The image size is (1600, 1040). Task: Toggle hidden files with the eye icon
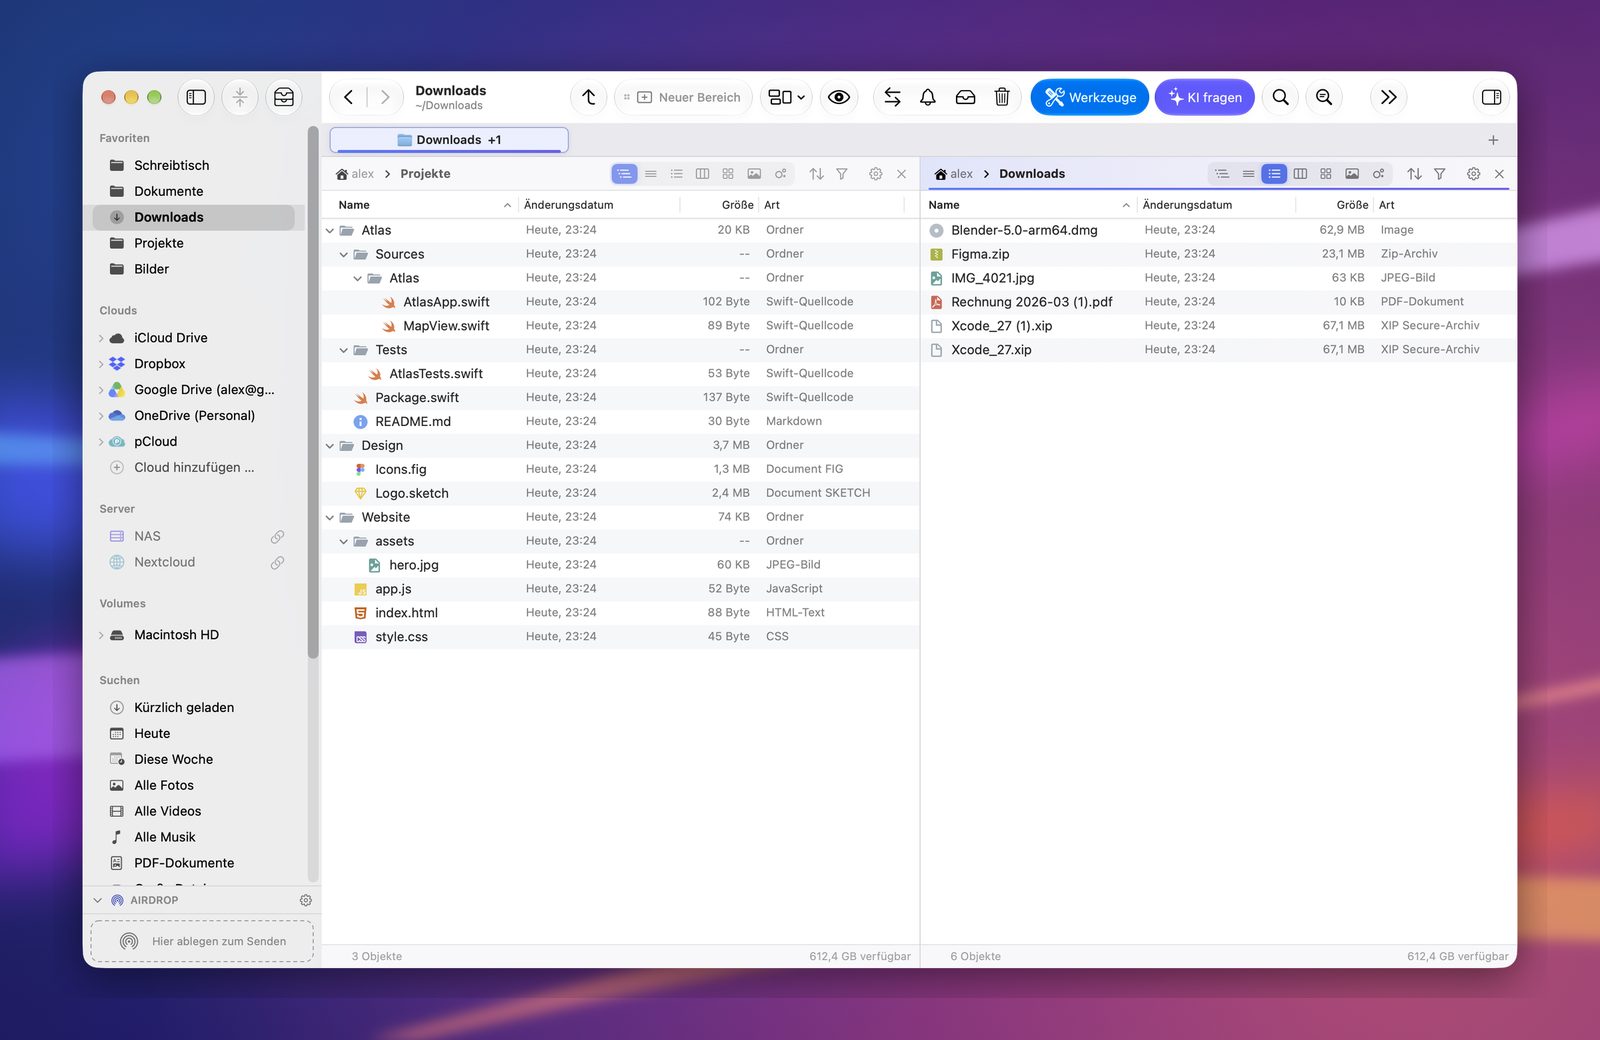(839, 97)
